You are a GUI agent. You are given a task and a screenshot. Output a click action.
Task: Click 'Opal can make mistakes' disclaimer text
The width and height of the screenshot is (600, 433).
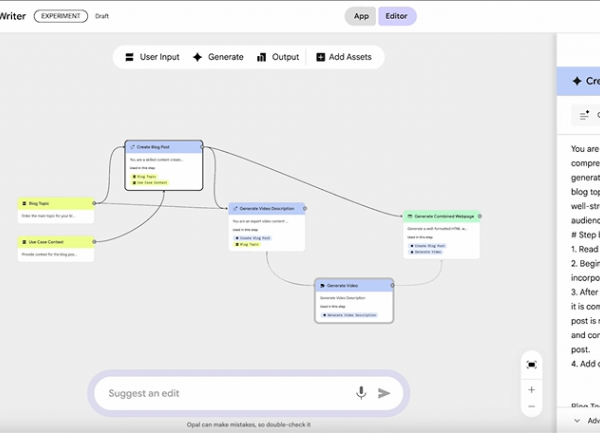[249, 425]
